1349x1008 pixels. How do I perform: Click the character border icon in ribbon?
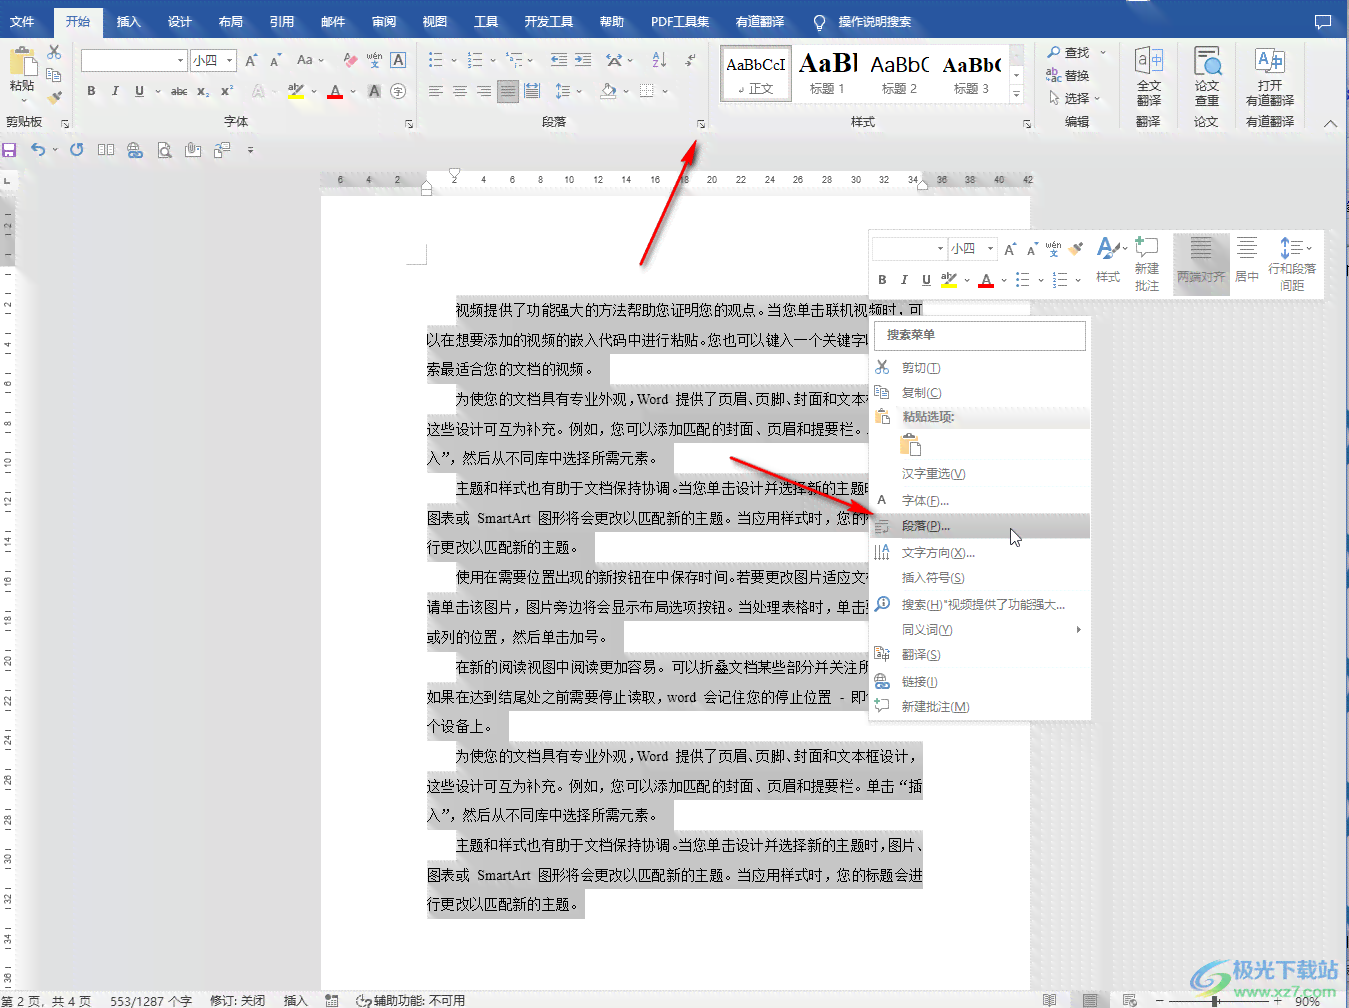pyautogui.click(x=398, y=60)
